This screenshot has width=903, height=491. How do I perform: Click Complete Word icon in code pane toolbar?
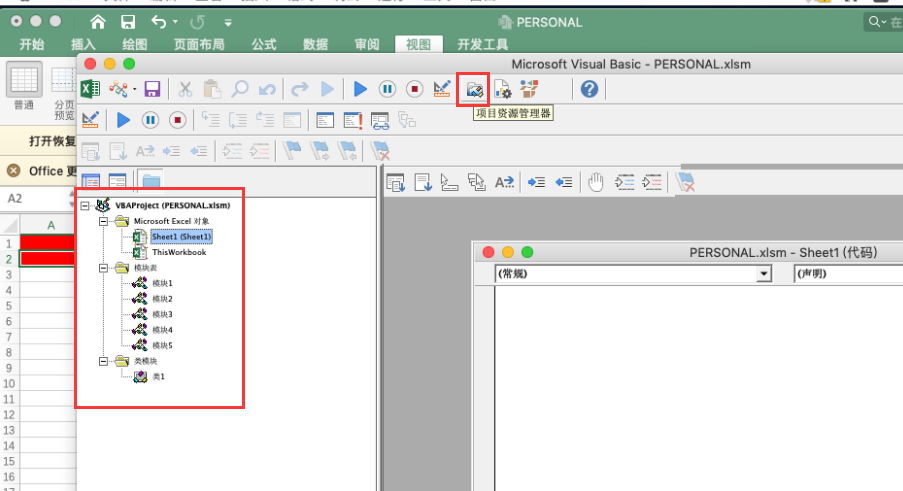click(x=504, y=182)
